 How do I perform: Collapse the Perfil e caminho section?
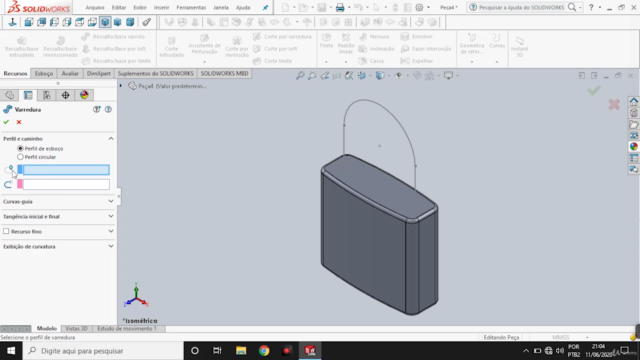111,139
